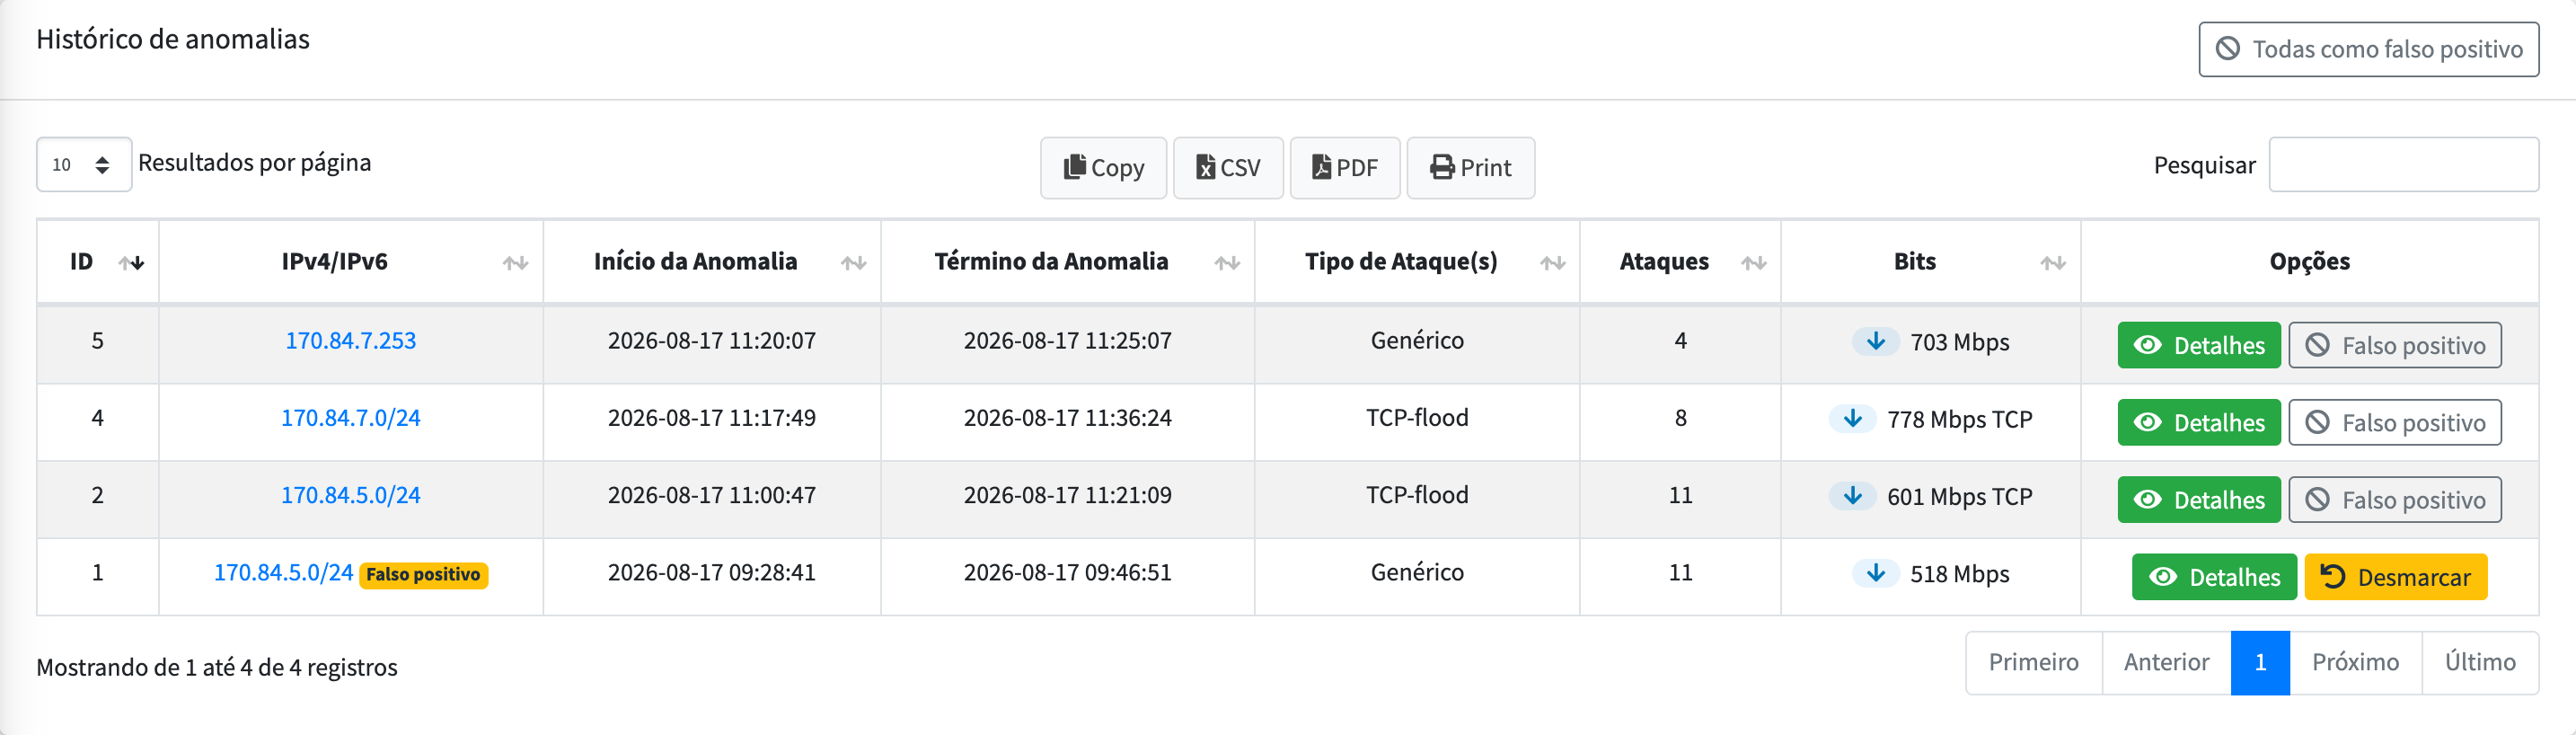
Task: Mark anomaly 4 as Falso positivo
Action: pyautogui.click(x=2395, y=422)
